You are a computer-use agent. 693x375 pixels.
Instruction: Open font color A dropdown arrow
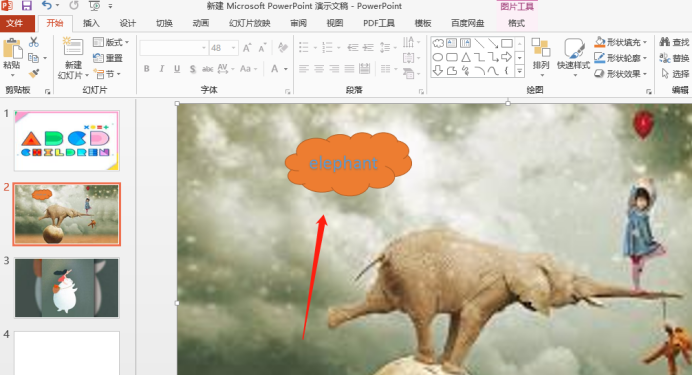286,69
